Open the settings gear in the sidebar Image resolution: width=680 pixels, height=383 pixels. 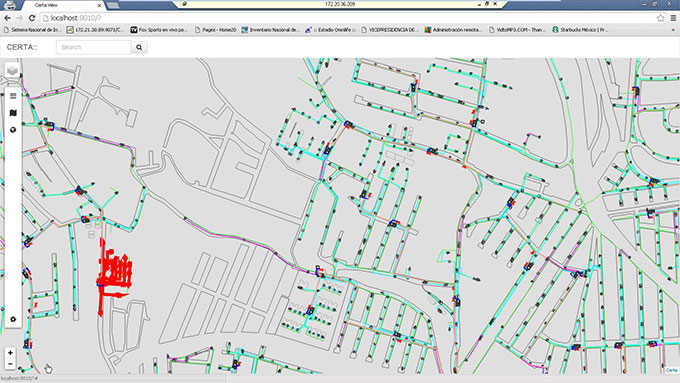coord(13,319)
